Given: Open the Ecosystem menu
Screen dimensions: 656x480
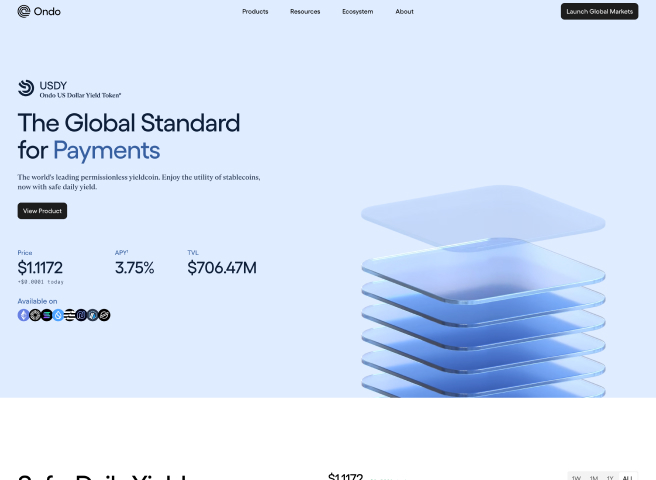Looking at the screenshot, I should pos(358,12).
